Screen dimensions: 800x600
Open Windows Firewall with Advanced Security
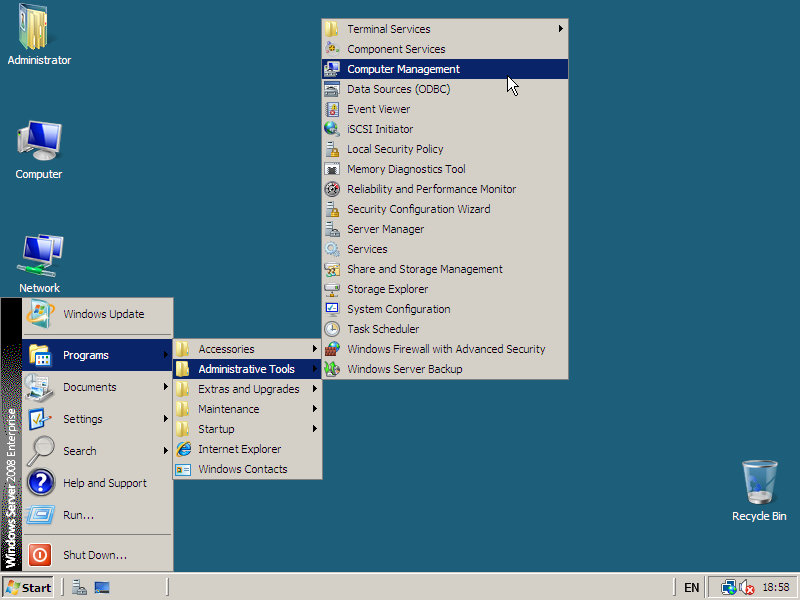[445, 349]
